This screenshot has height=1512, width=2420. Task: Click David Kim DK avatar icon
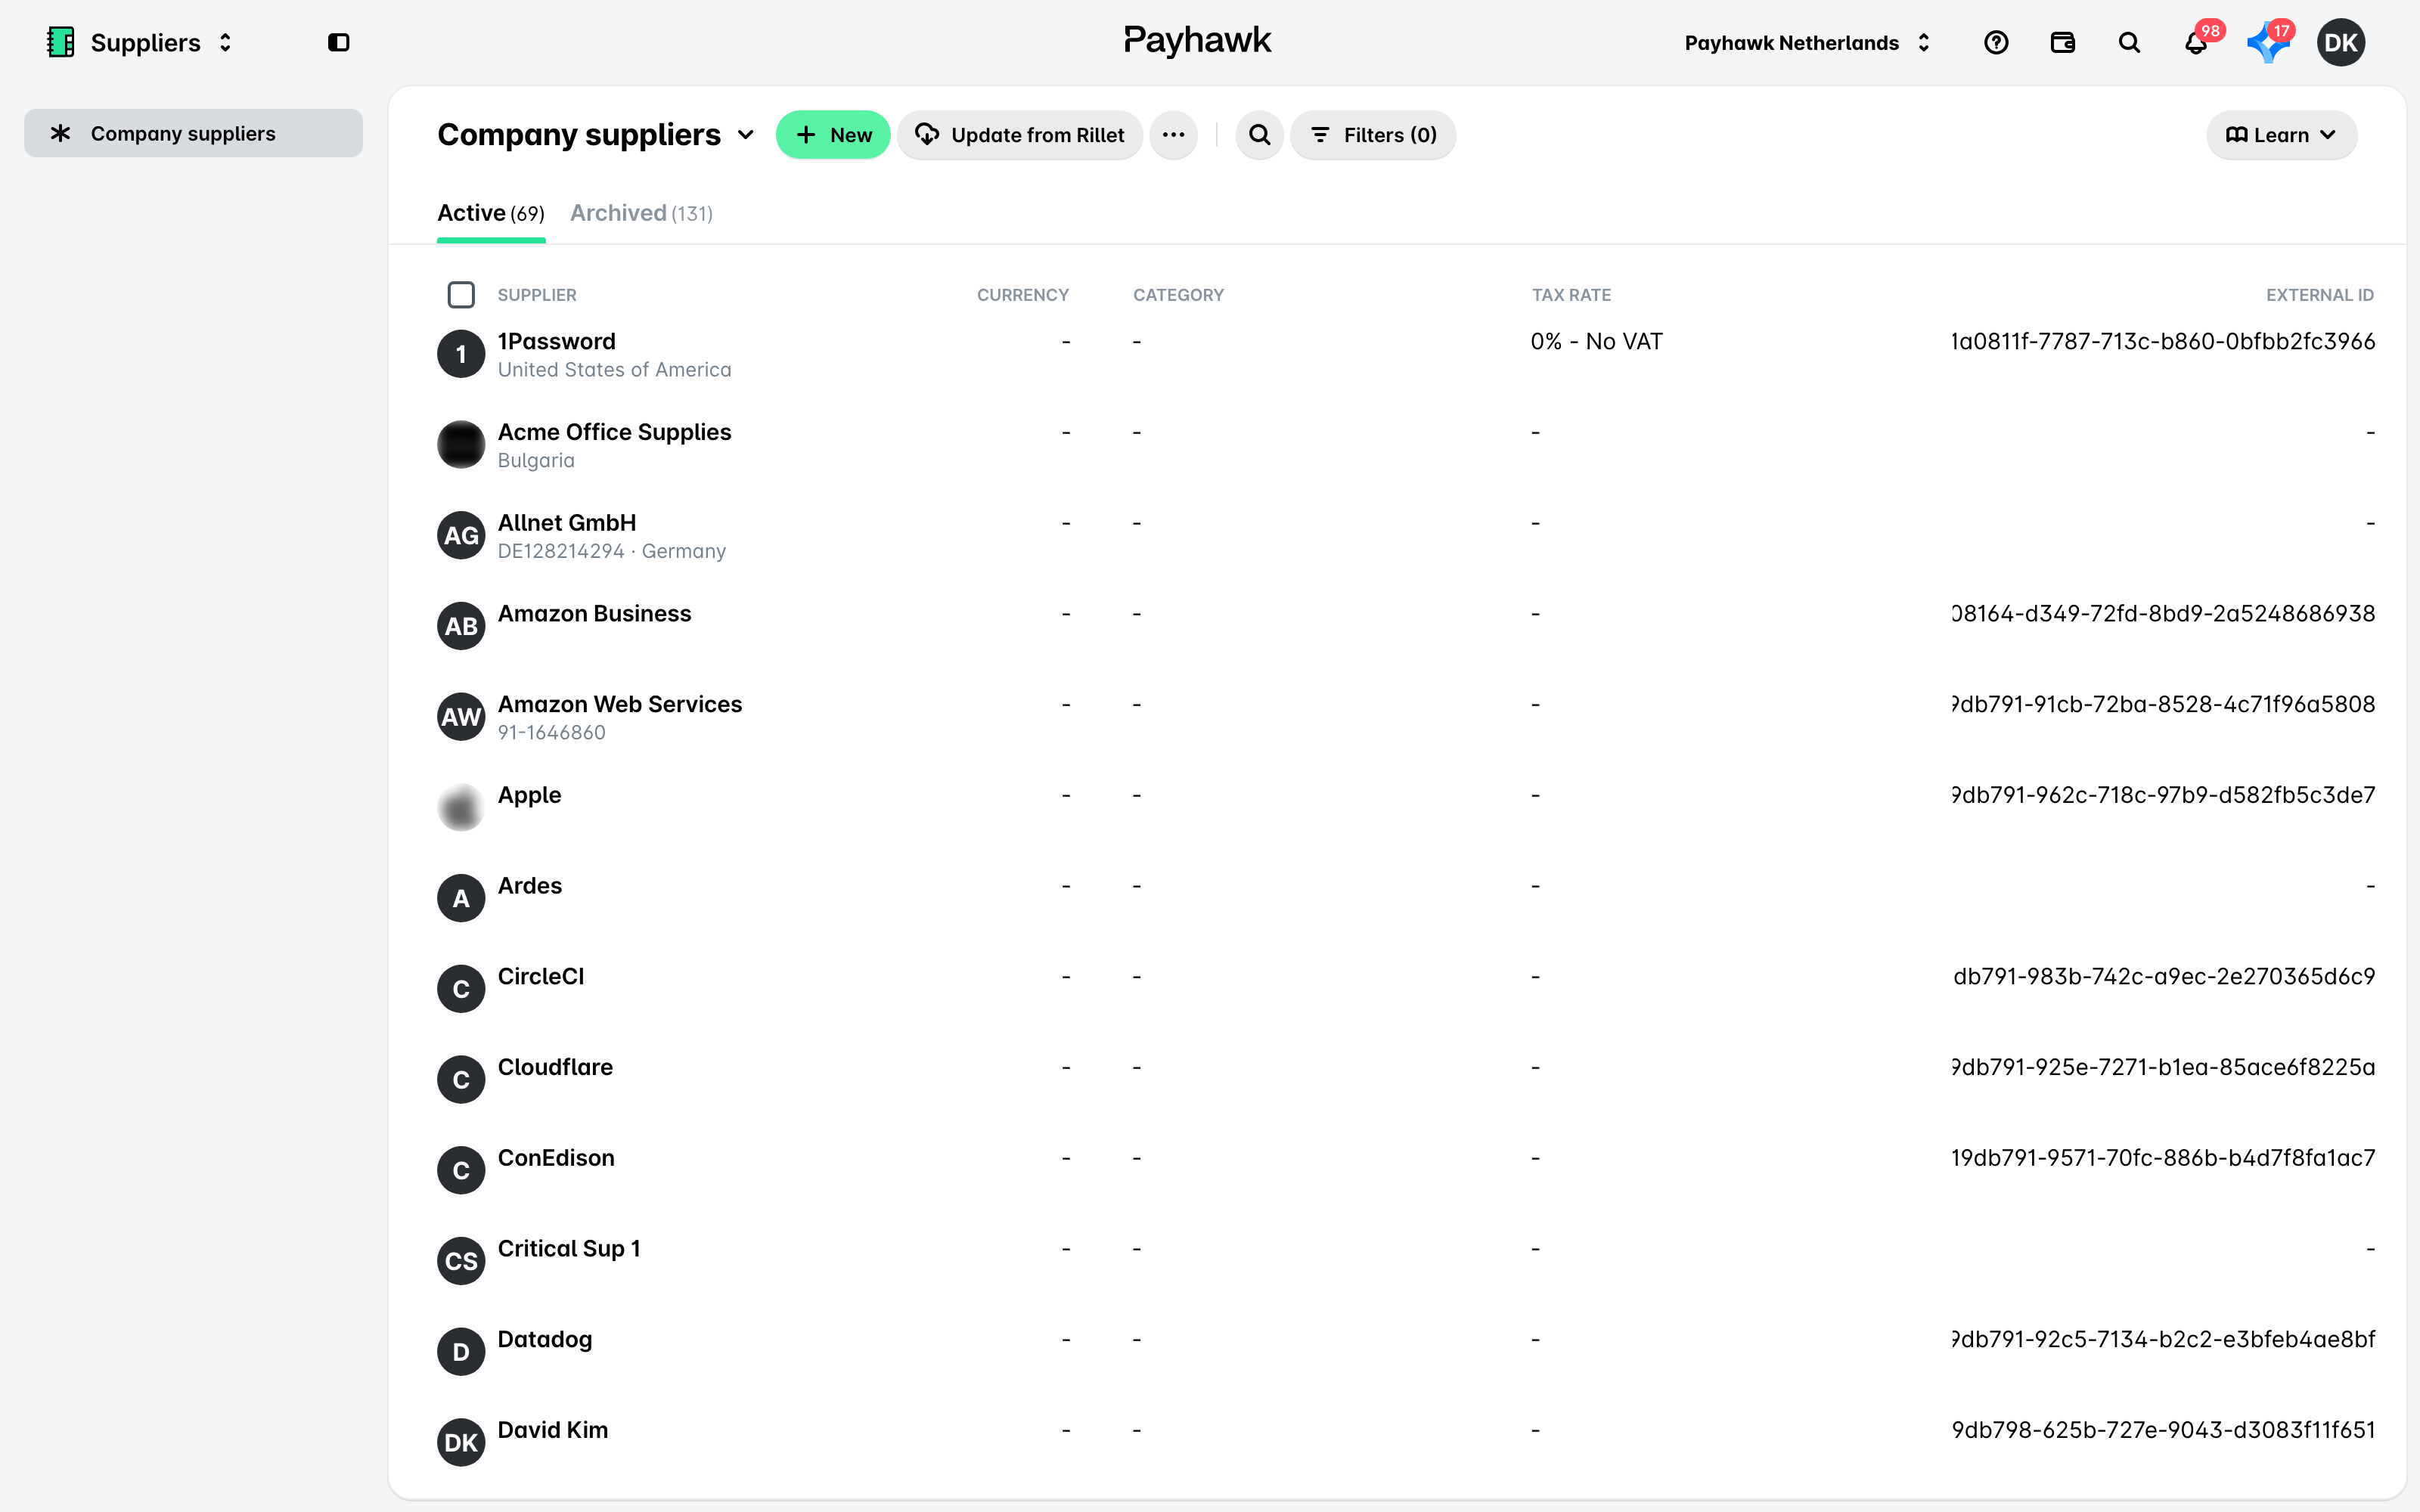point(461,1442)
